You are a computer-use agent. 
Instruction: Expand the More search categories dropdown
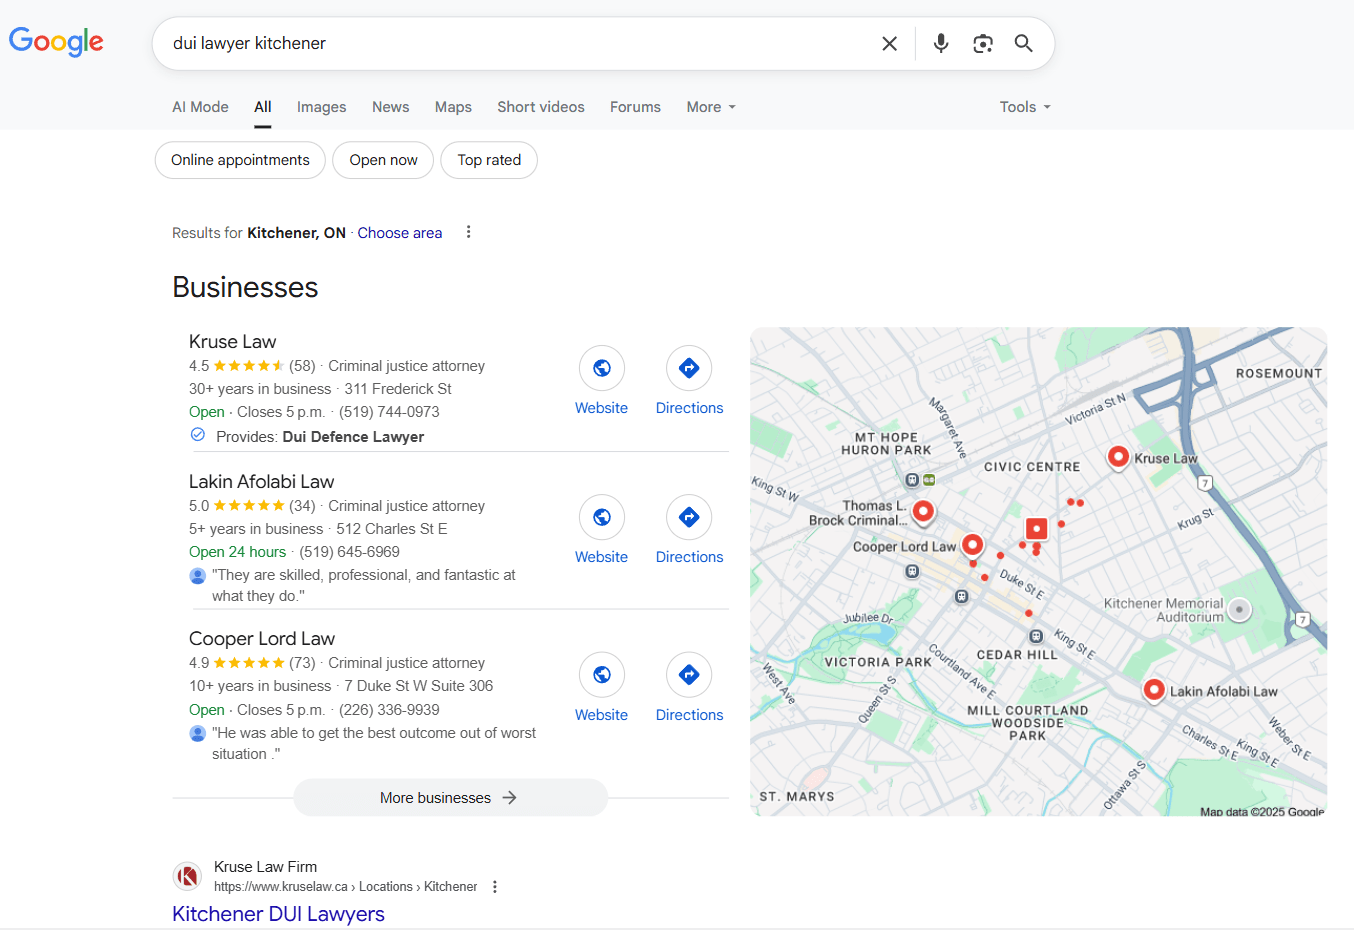710,107
